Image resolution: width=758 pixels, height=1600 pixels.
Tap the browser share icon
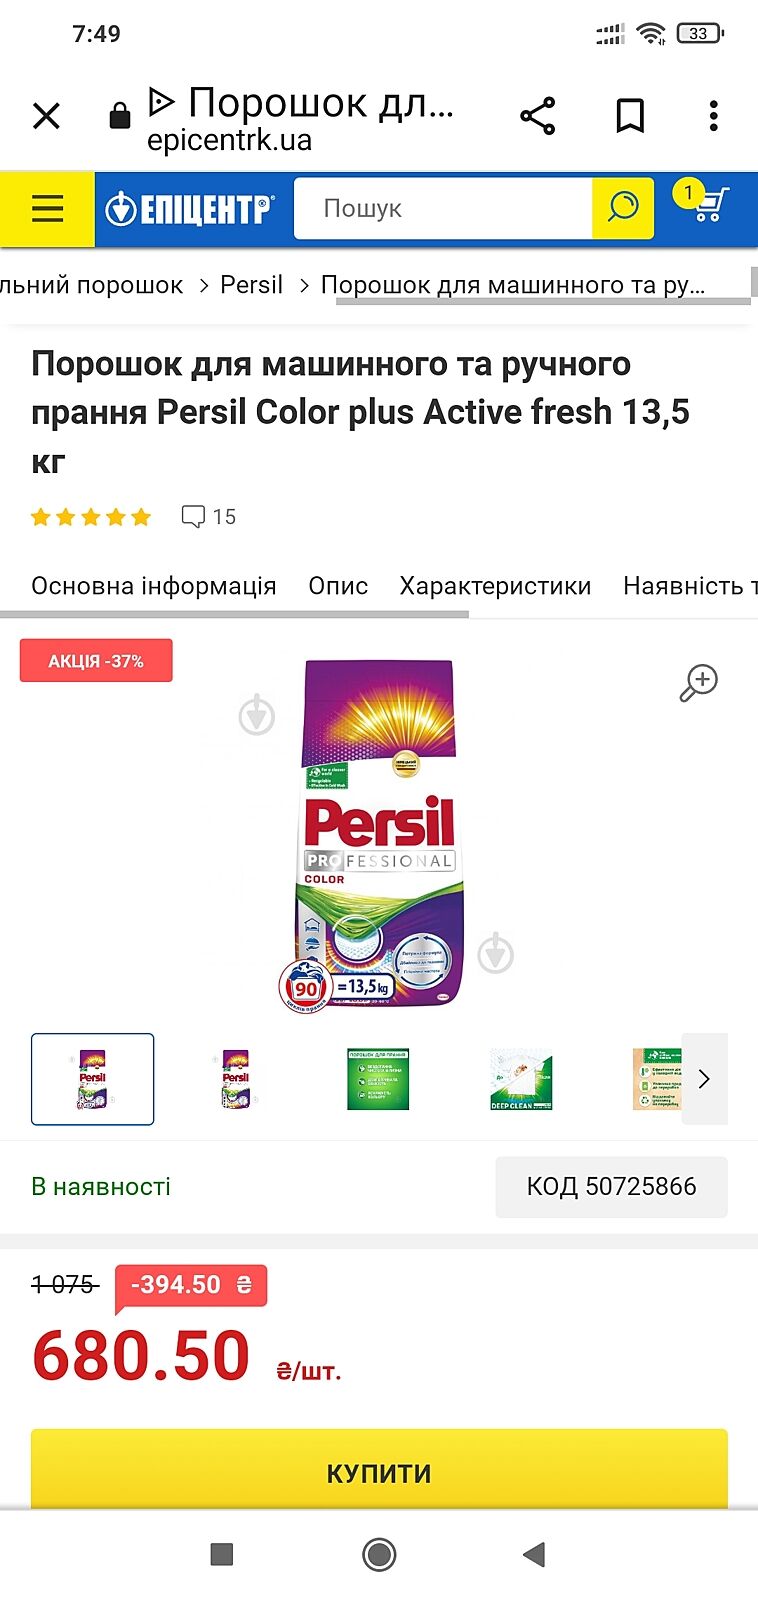pyautogui.click(x=537, y=116)
